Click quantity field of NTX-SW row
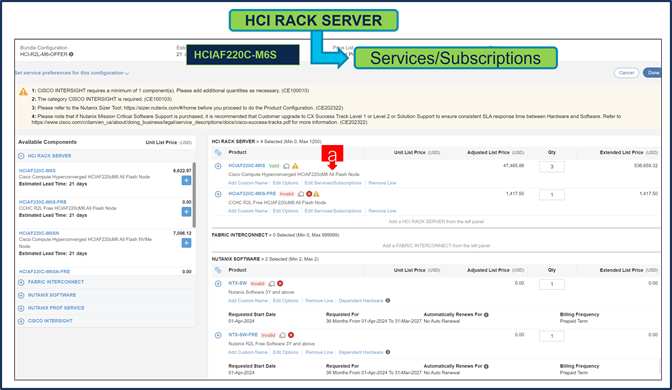672x390 pixels. [552, 285]
